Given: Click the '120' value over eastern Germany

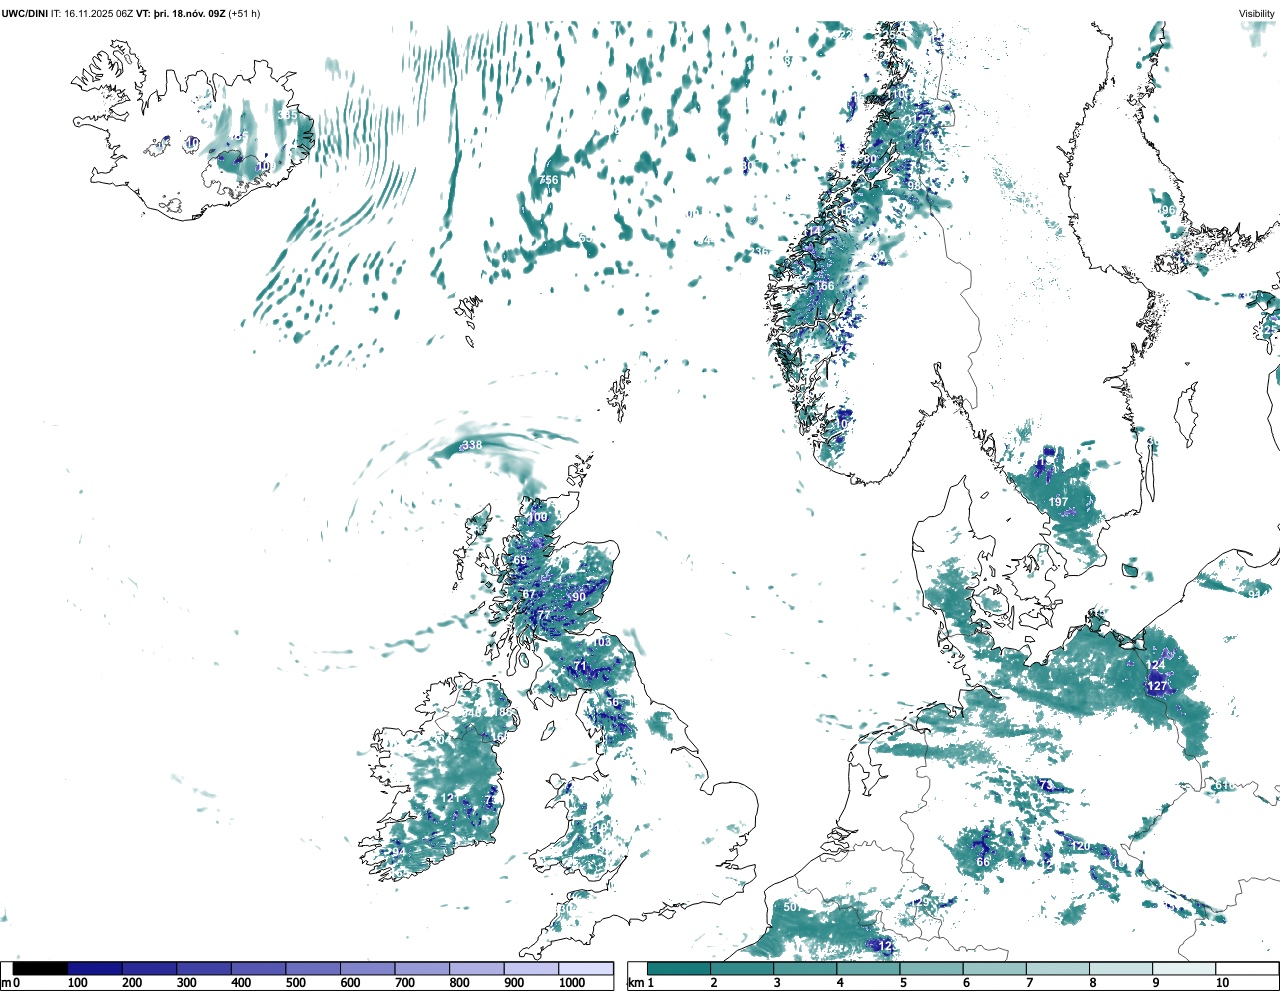Looking at the screenshot, I should click(x=1081, y=846).
